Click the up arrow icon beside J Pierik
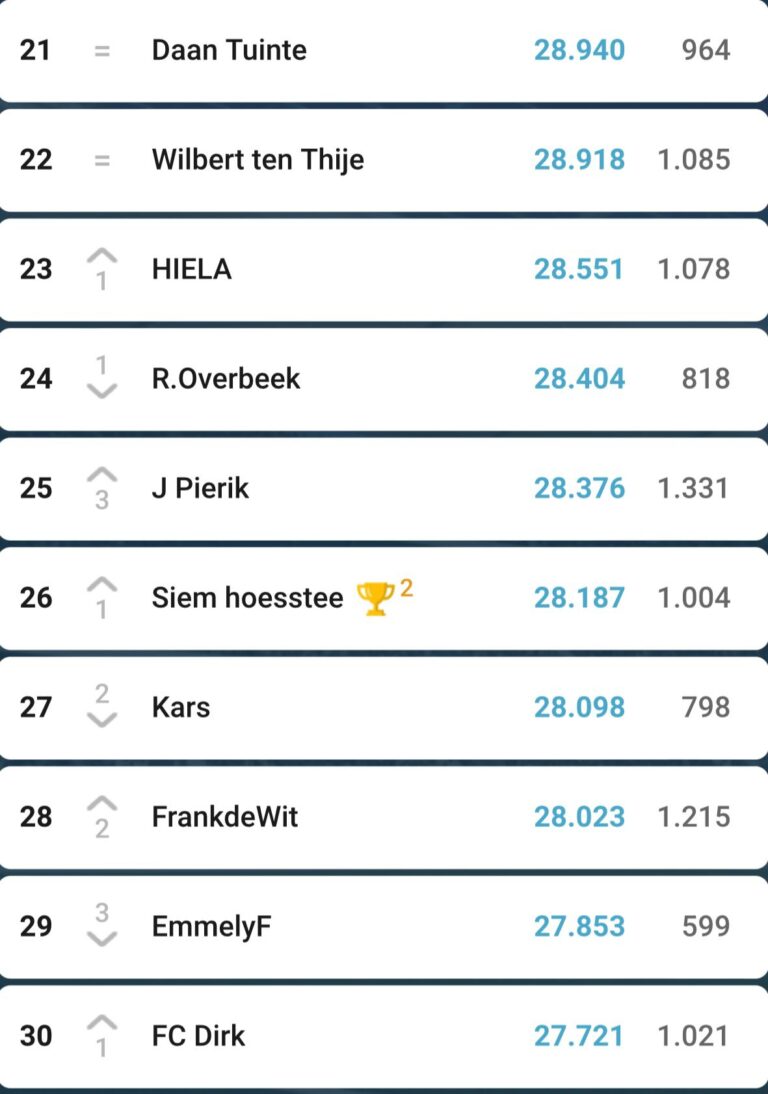 coord(102,476)
